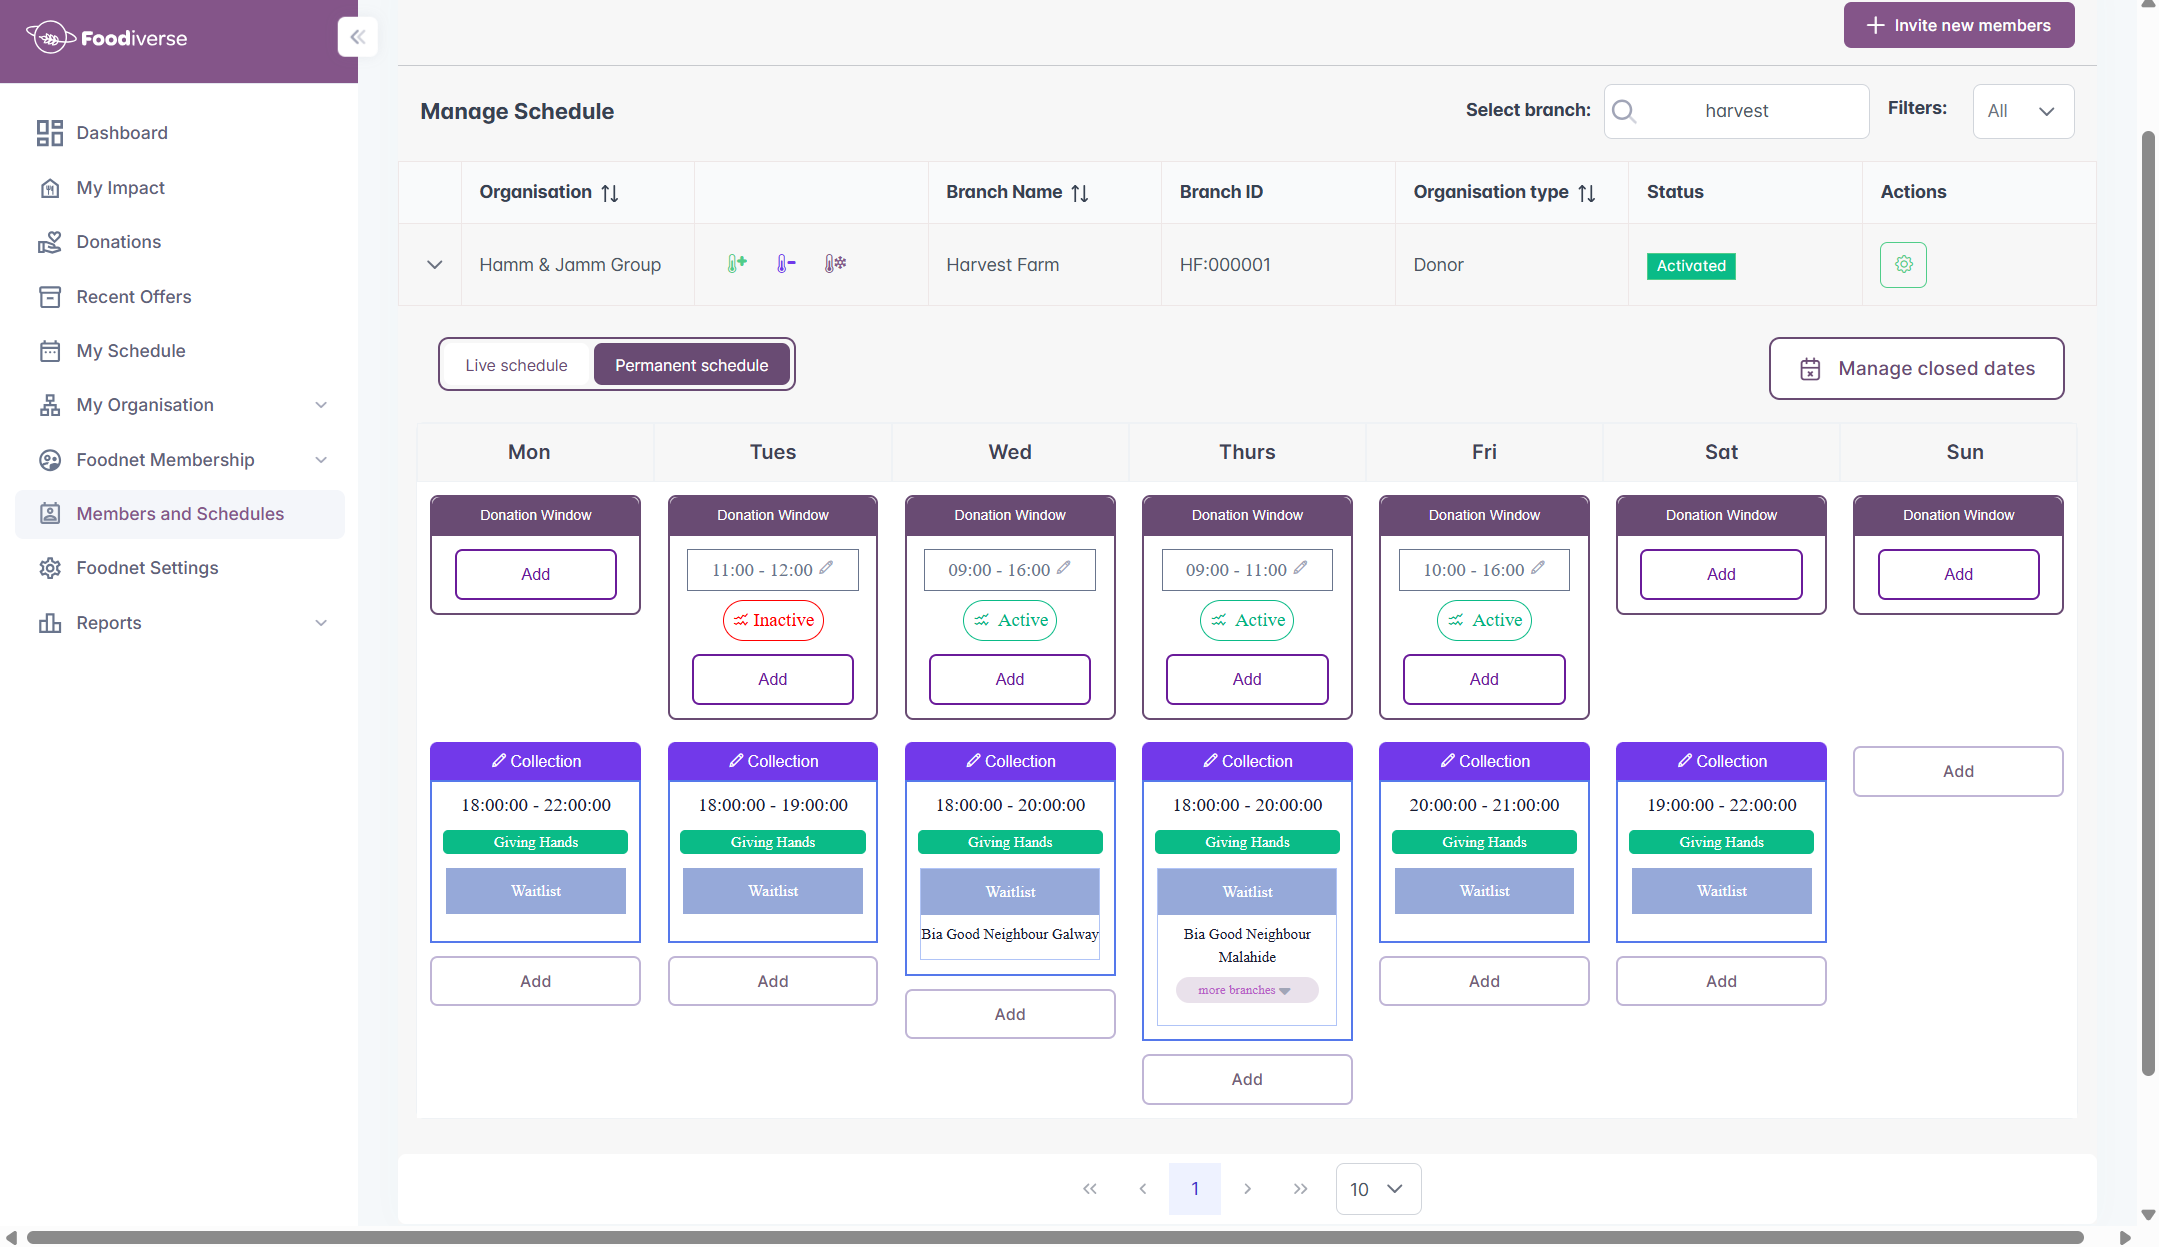The width and height of the screenshot is (2159, 1247).
Task: Toggle Wednesday Active status badge
Action: (x=1010, y=620)
